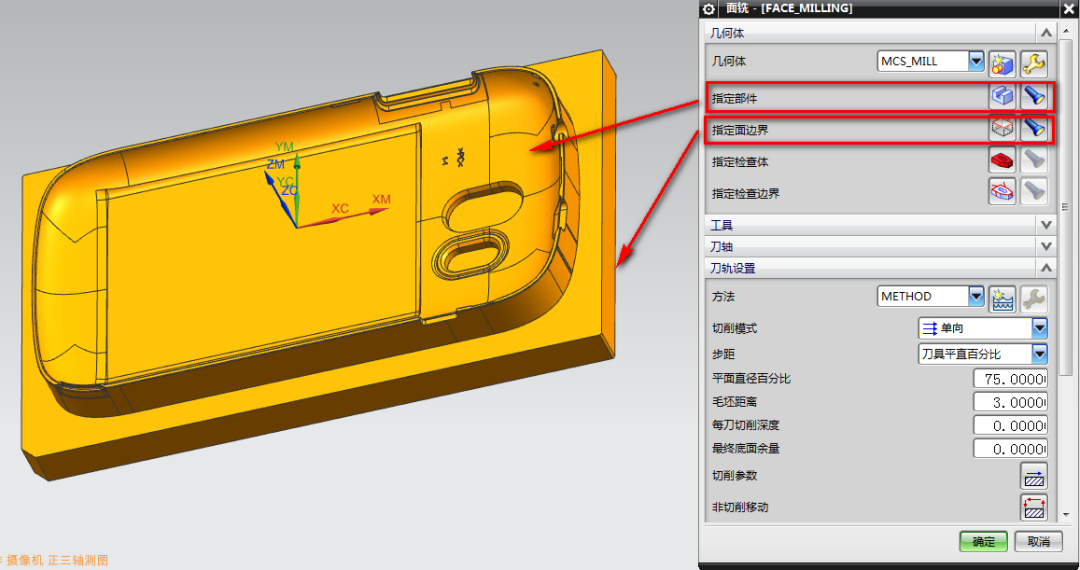Click the specify check body (指定检查体) icon
This screenshot has height=570, width=1080.
pyautogui.click(x=1002, y=160)
